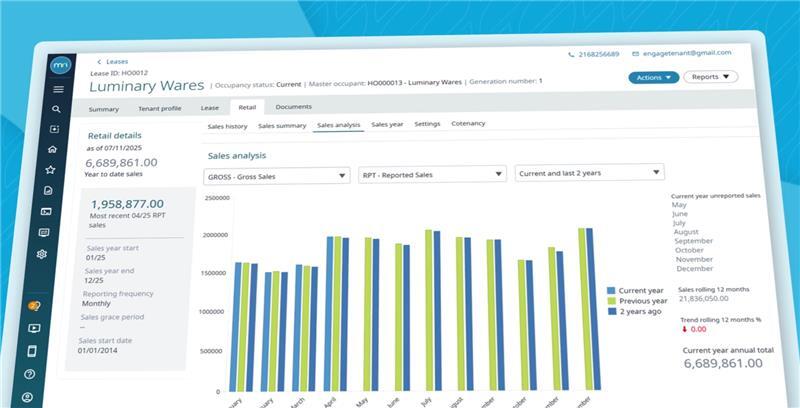
Task: Open the hamburger menu in sidebar
Action: [58, 89]
